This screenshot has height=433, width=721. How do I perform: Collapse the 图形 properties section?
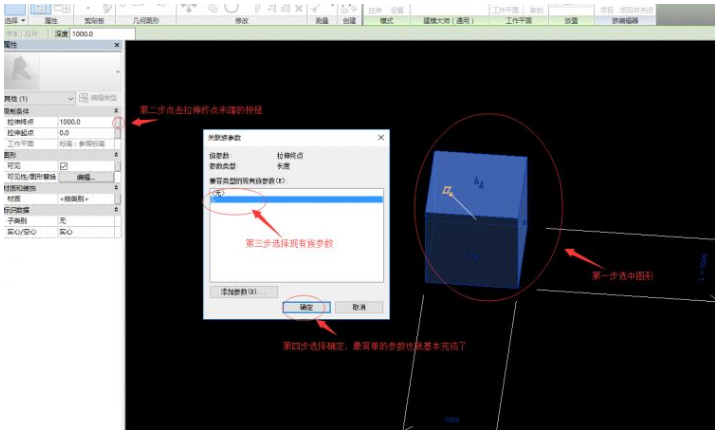(x=117, y=154)
